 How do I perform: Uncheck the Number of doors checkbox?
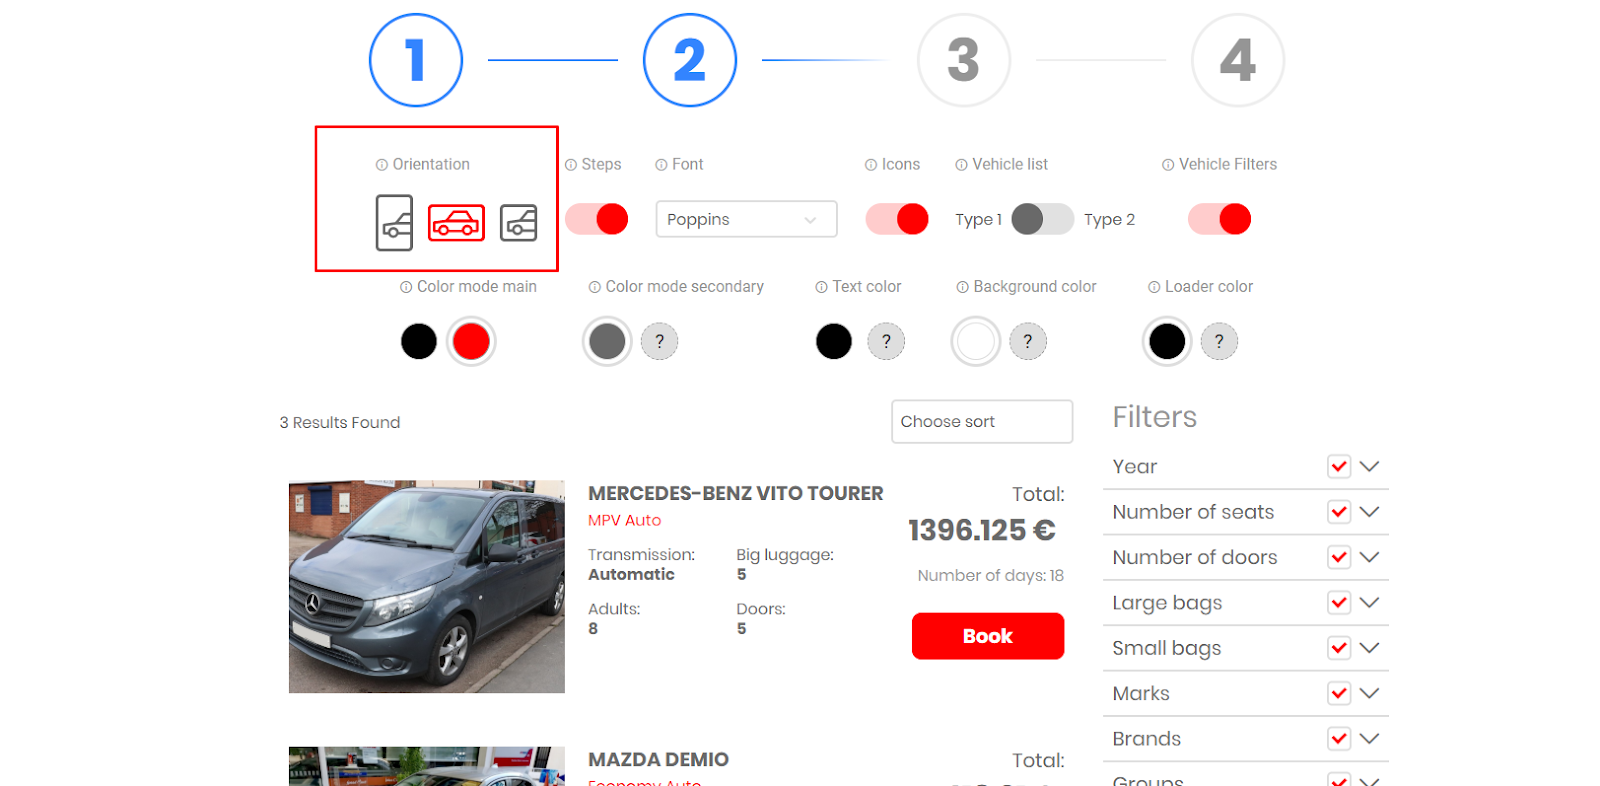tap(1339, 557)
